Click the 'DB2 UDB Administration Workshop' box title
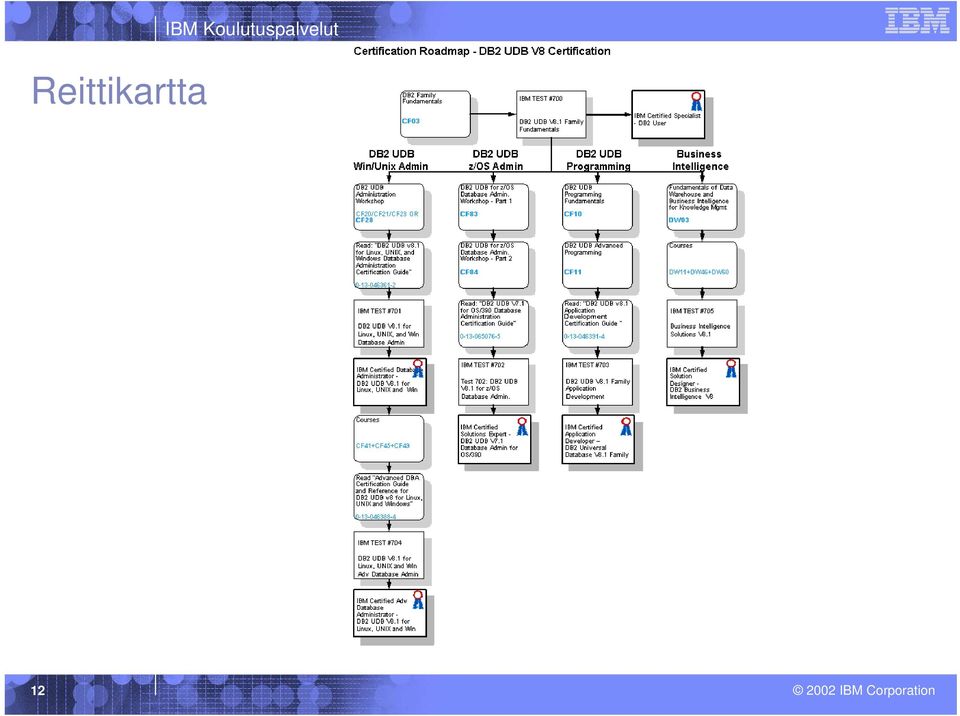The height and width of the screenshot is (716, 960). tap(375, 194)
